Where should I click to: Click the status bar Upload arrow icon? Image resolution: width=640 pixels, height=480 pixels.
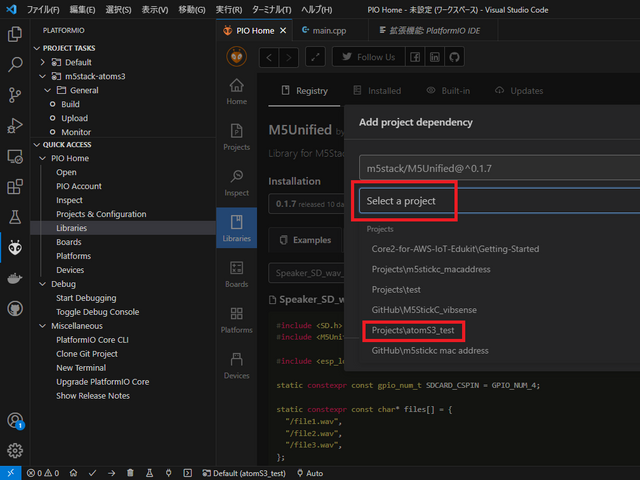tap(111, 473)
